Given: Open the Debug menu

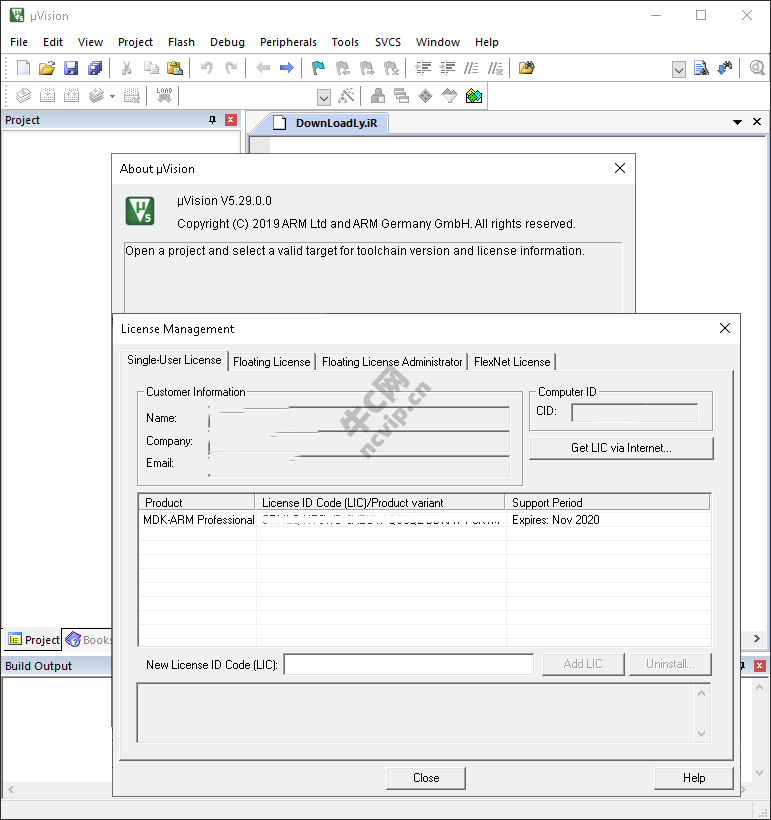Looking at the screenshot, I should (x=227, y=42).
